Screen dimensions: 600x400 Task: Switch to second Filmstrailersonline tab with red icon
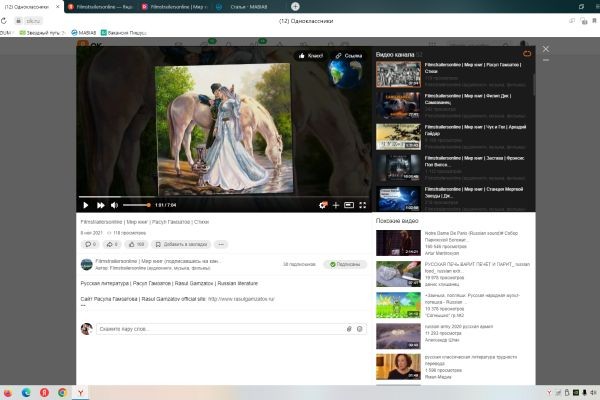(101, 7)
